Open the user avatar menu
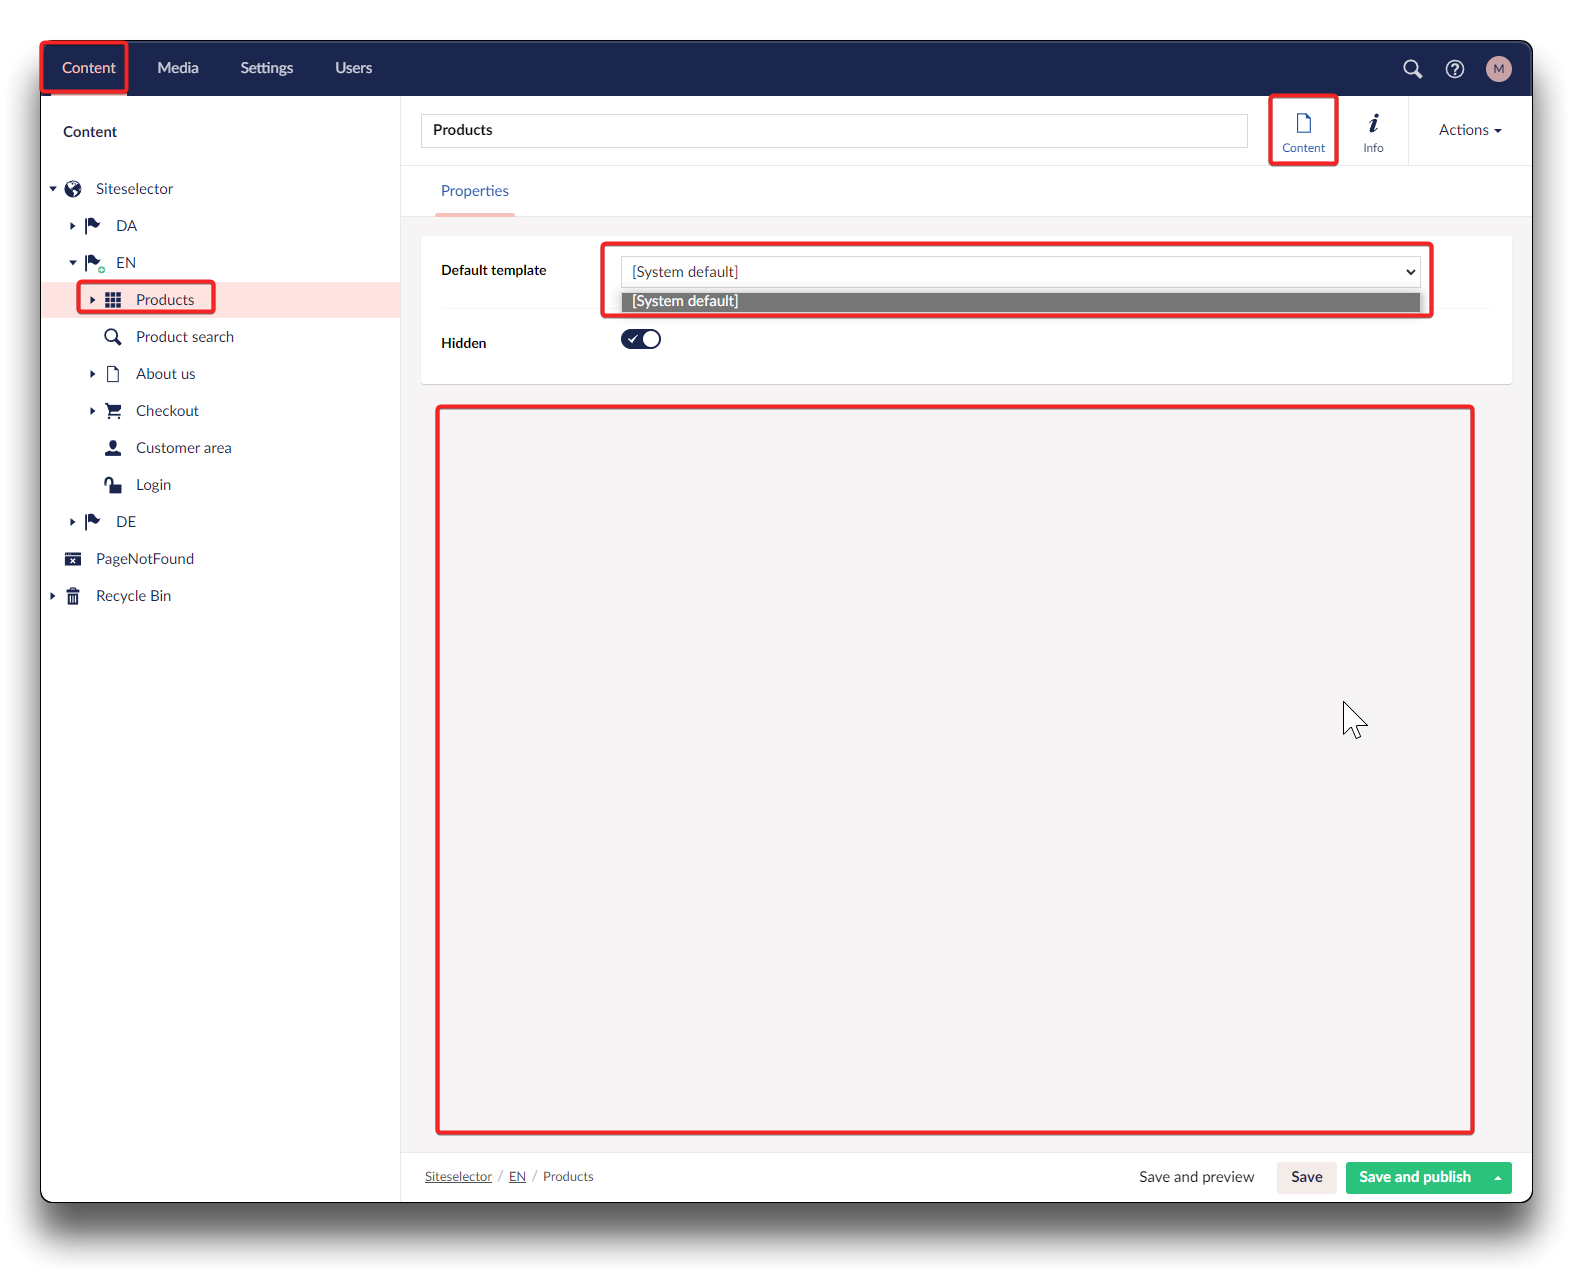 click(1498, 69)
